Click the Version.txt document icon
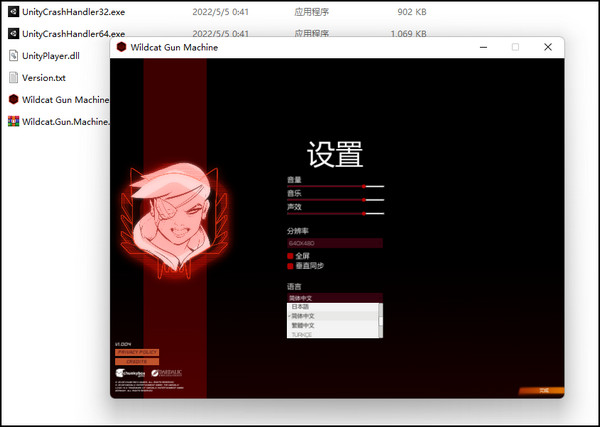 coord(13,78)
